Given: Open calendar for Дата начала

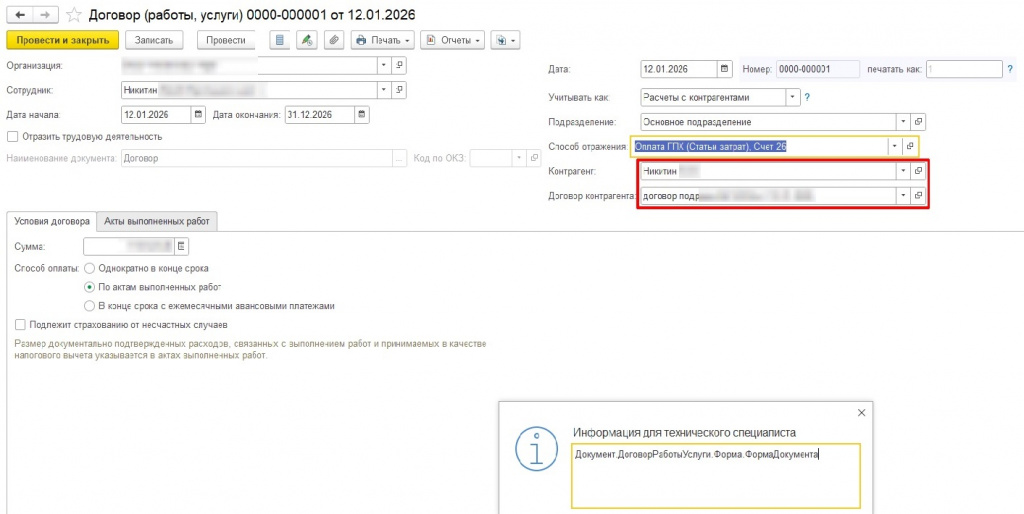Looking at the screenshot, I should click(x=199, y=114).
